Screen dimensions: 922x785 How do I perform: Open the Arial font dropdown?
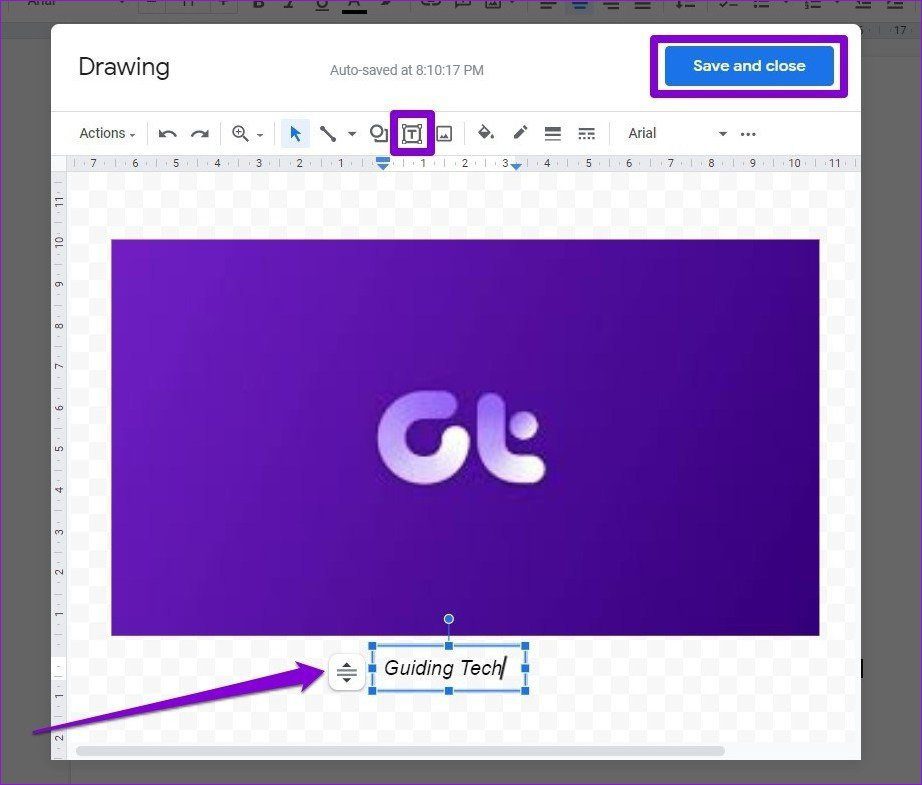coord(677,133)
